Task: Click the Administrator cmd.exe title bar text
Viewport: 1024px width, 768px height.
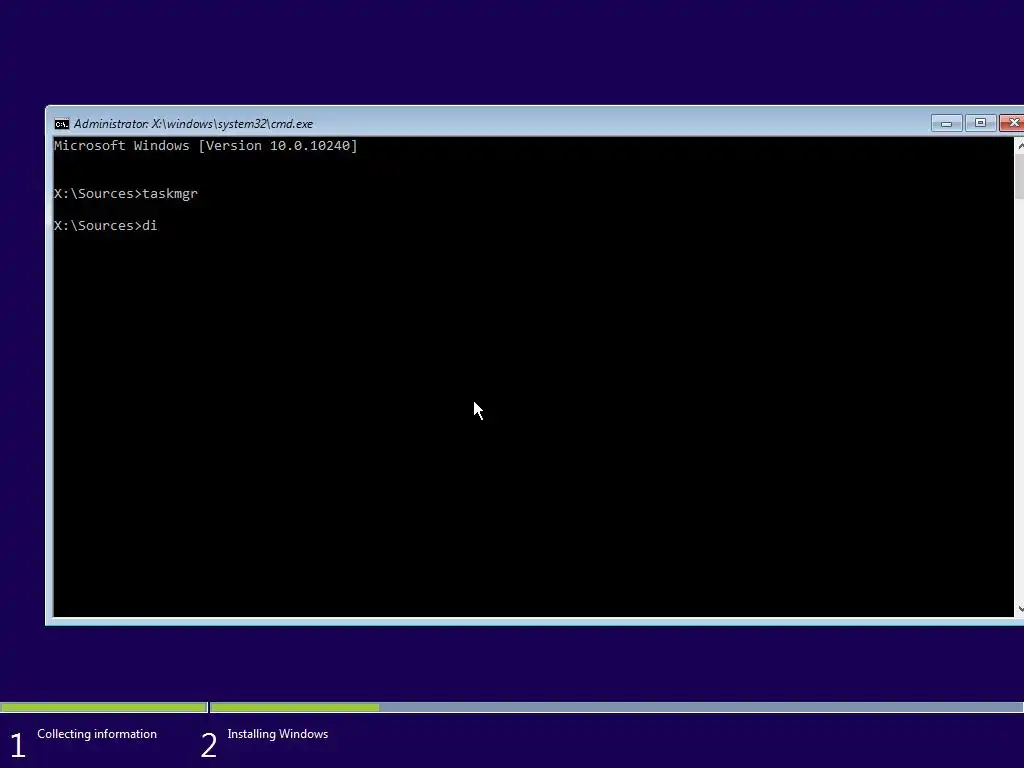Action: point(193,123)
